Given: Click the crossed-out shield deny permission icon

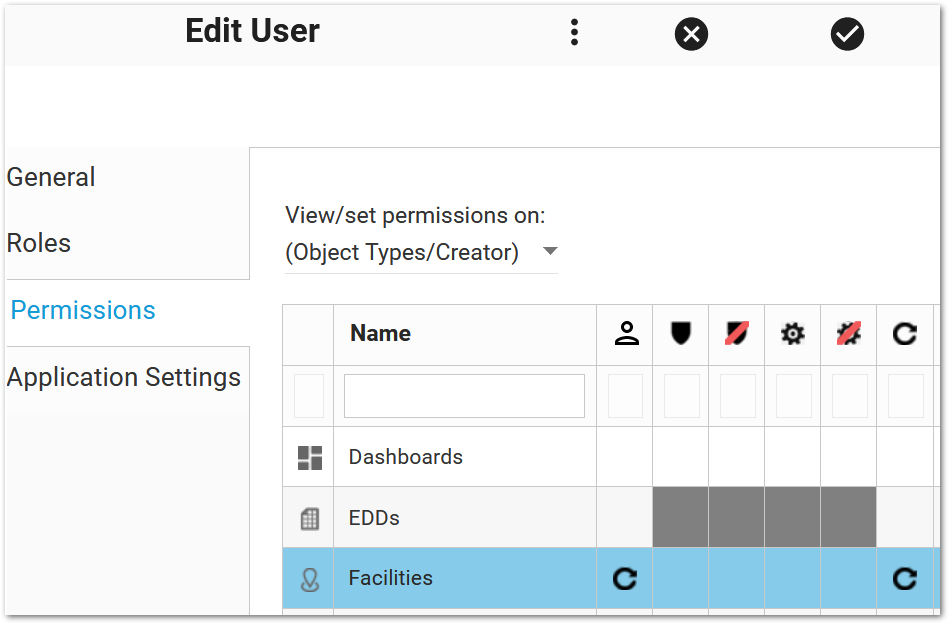Looking at the screenshot, I should (736, 334).
